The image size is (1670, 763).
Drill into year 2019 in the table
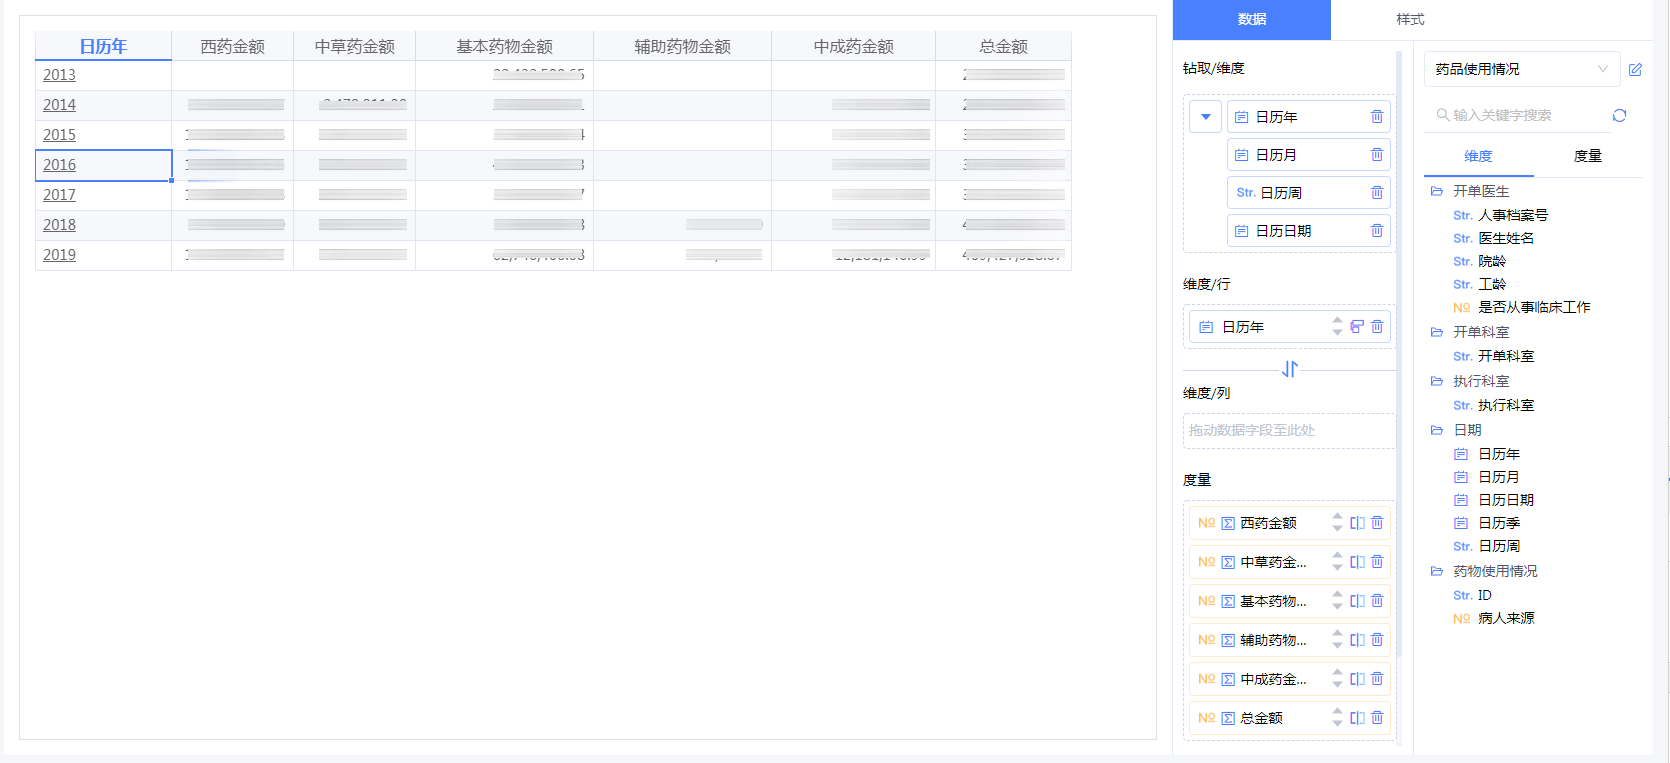point(59,255)
